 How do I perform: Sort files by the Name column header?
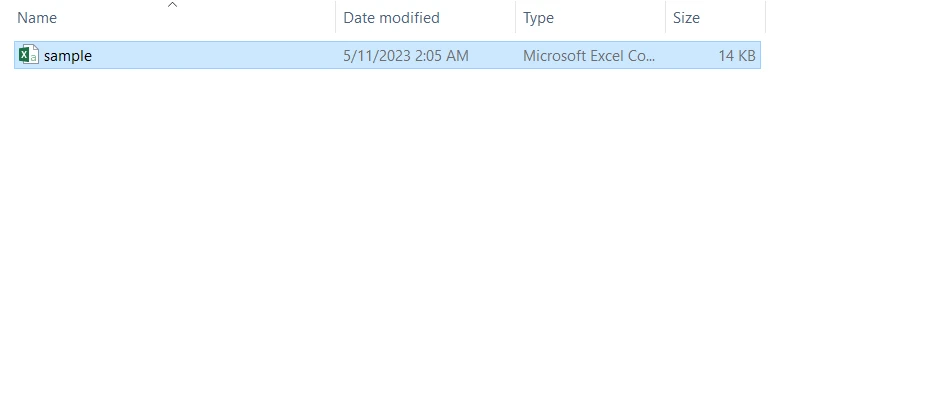pyautogui.click(x=37, y=18)
